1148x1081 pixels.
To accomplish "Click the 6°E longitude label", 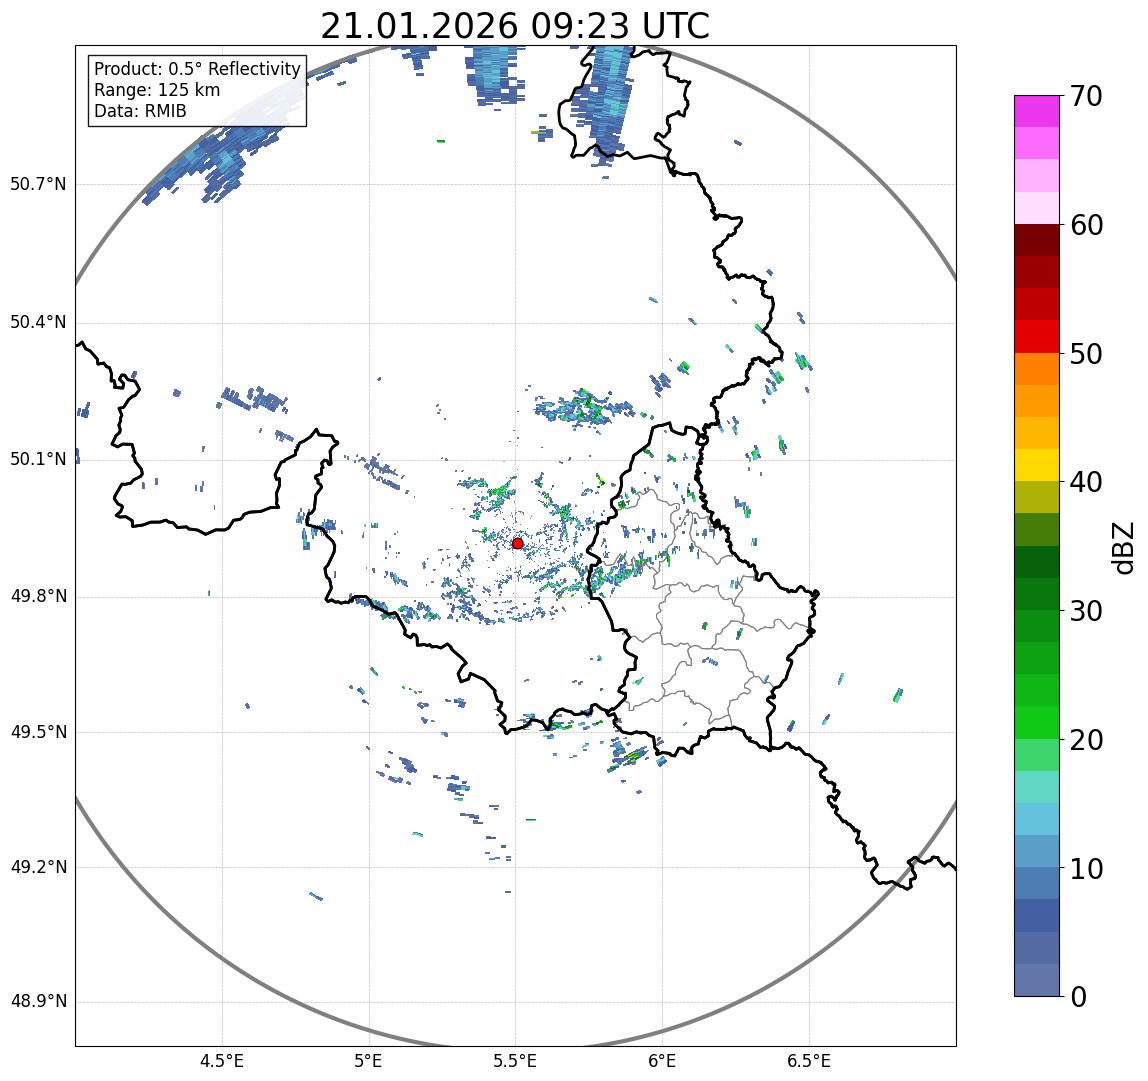I will point(663,1061).
